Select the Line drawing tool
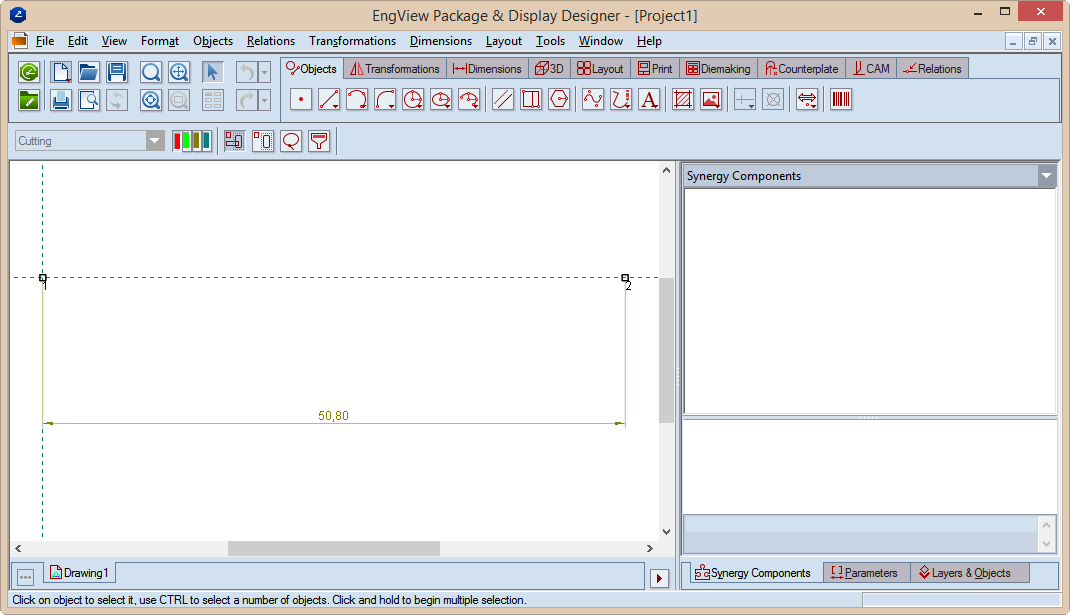 click(x=329, y=100)
